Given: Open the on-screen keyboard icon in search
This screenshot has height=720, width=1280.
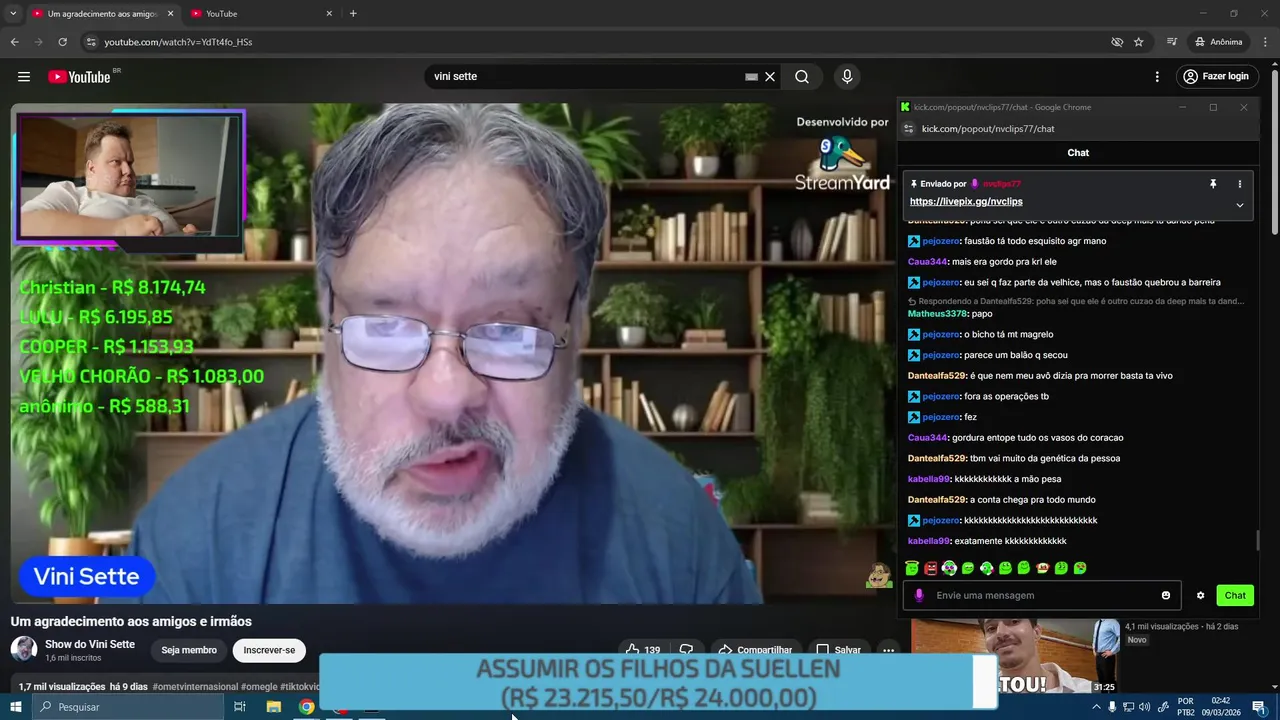Looking at the screenshot, I should point(751,77).
